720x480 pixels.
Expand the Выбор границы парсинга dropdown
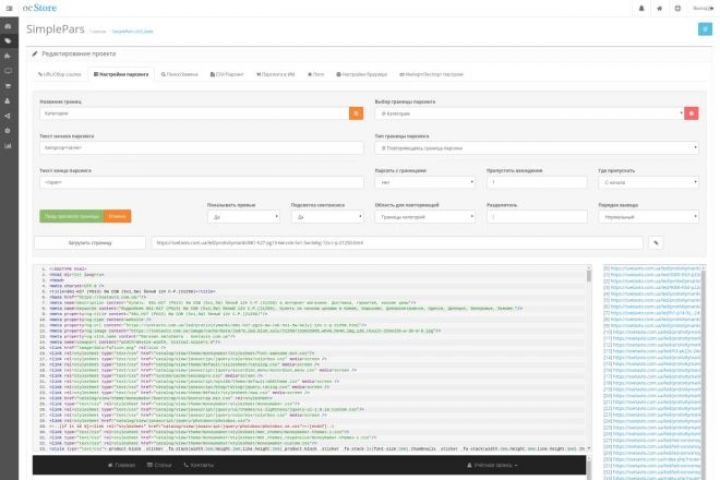[x=529, y=113]
